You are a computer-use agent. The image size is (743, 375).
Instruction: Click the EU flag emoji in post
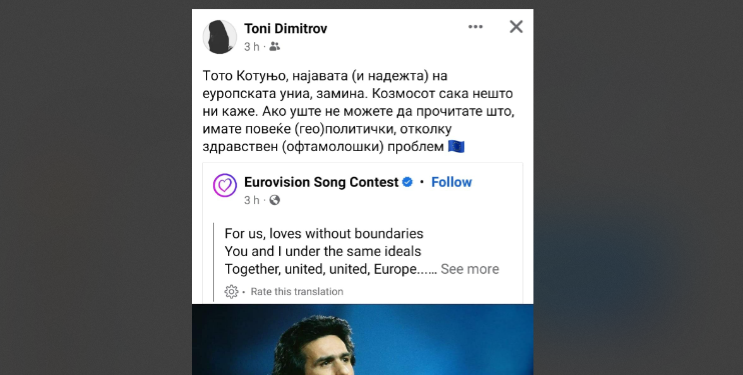click(x=456, y=147)
